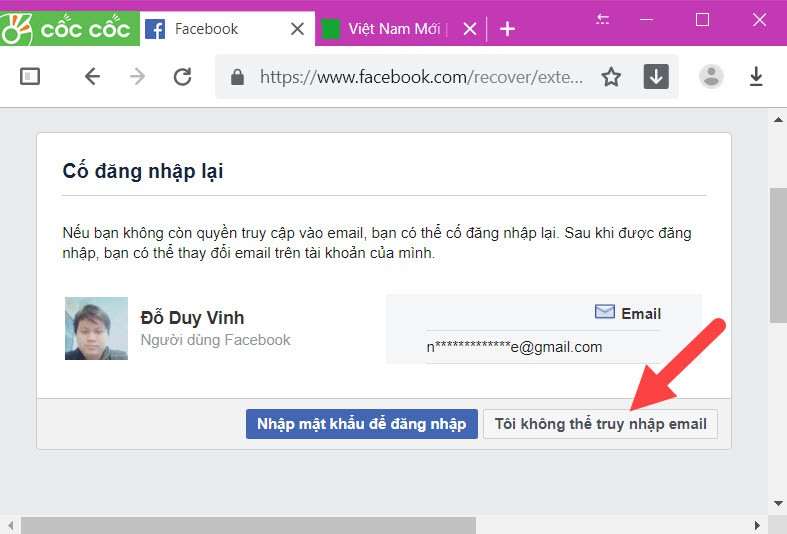Switch to the Facebook tab
The width and height of the screenshot is (787, 534).
(x=227, y=29)
